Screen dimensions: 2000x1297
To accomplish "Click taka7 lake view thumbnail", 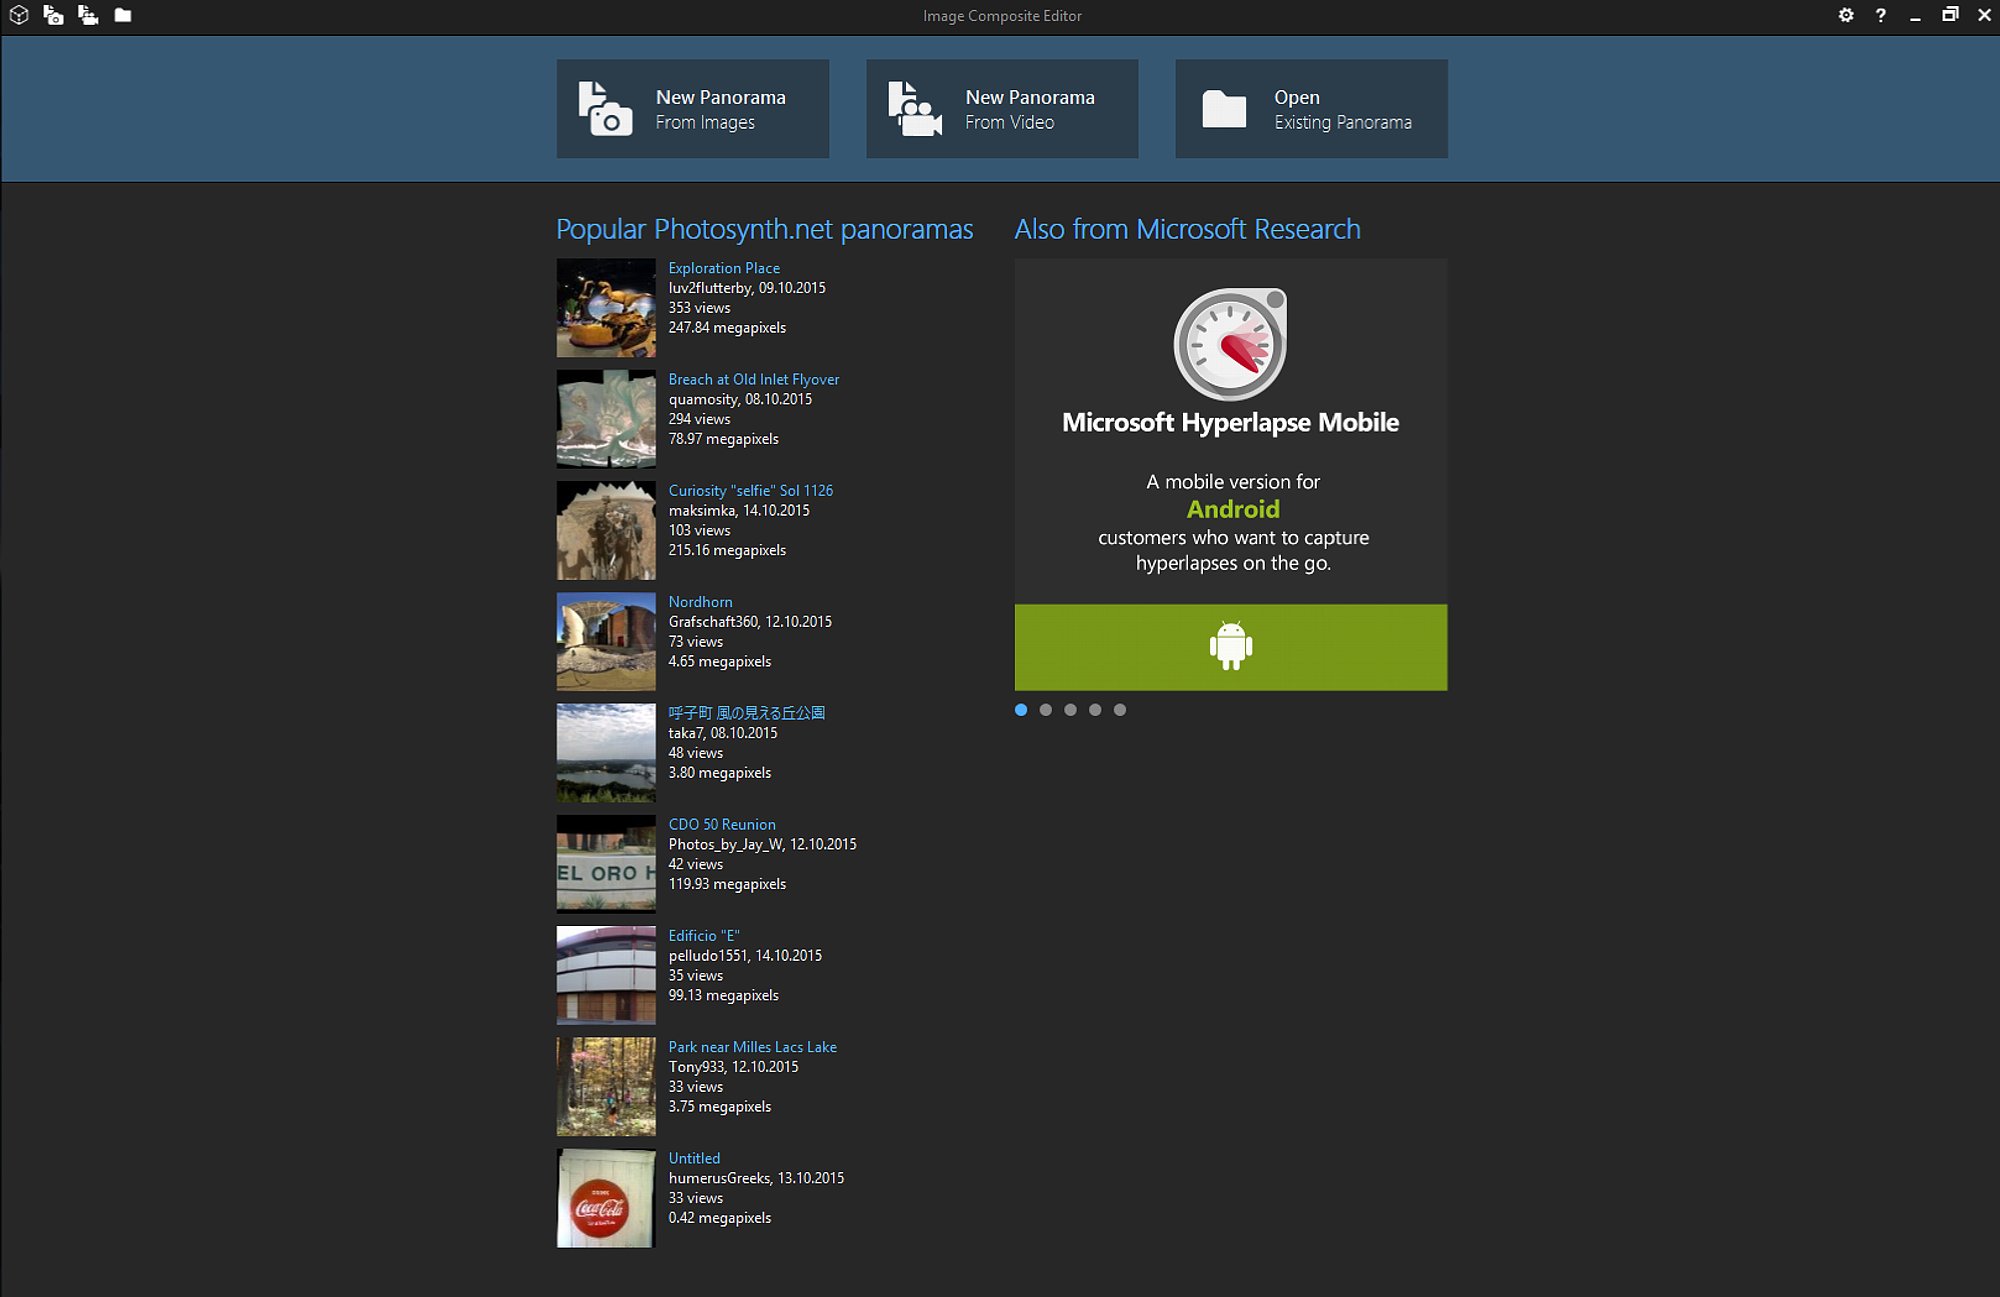I will (606, 753).
